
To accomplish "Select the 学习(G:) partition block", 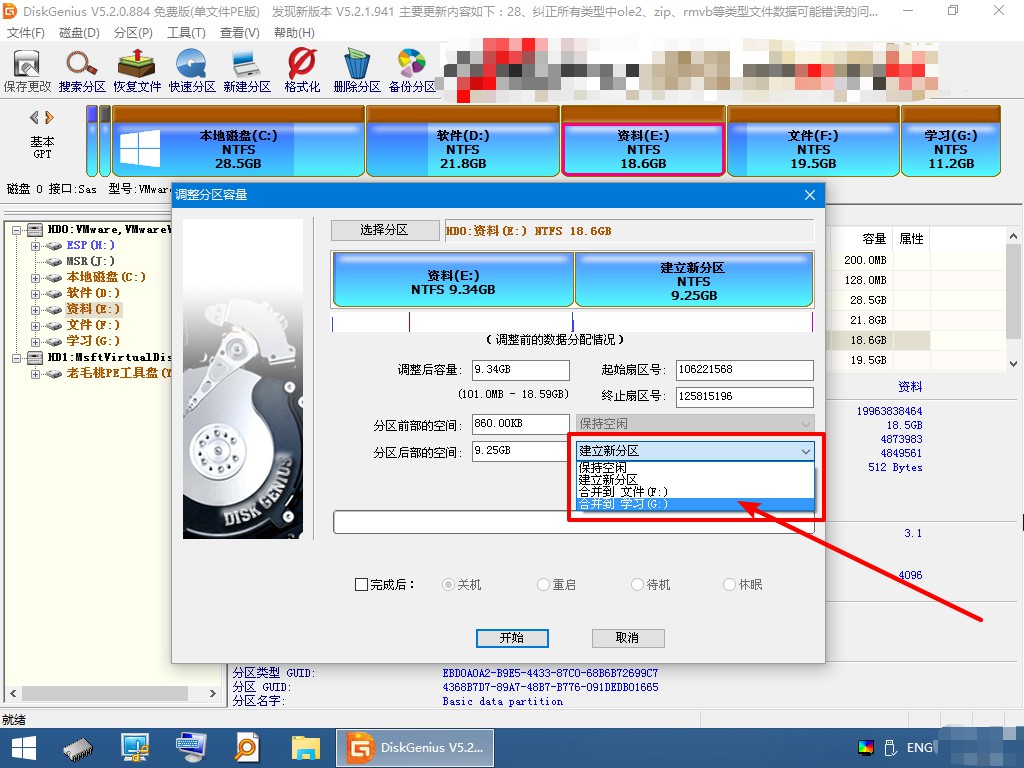I will point(951,142).
